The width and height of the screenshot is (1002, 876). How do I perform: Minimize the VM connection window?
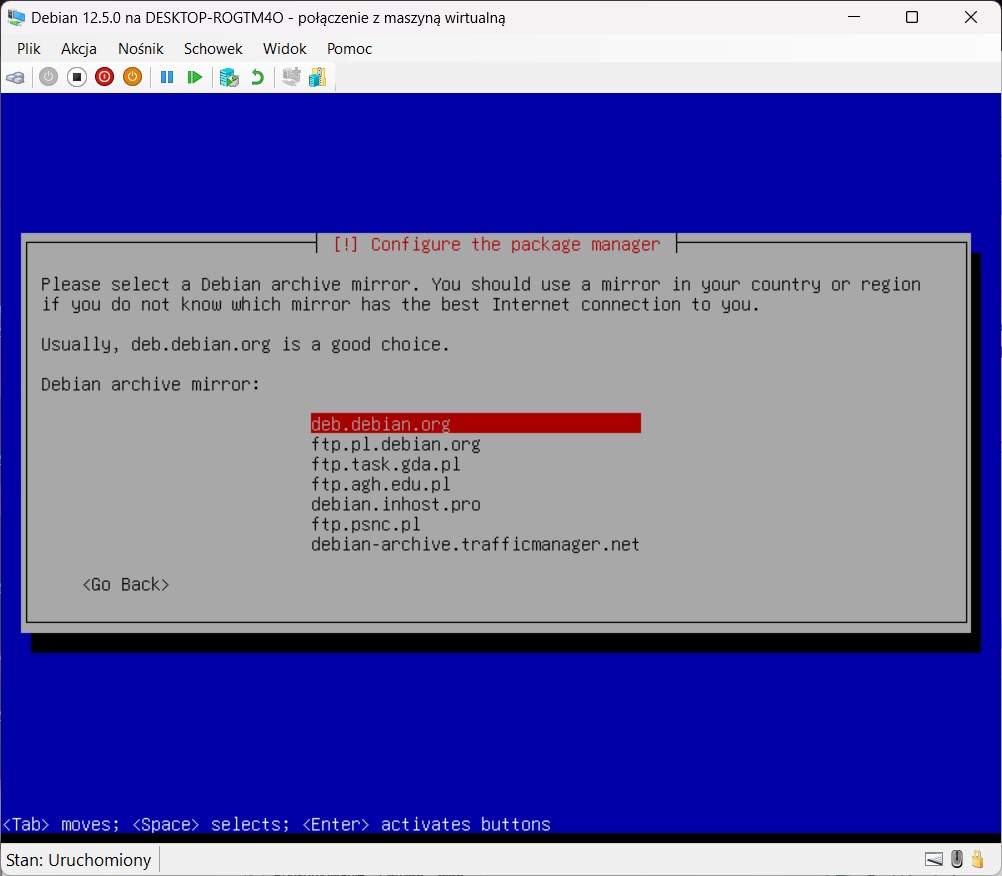854,17
